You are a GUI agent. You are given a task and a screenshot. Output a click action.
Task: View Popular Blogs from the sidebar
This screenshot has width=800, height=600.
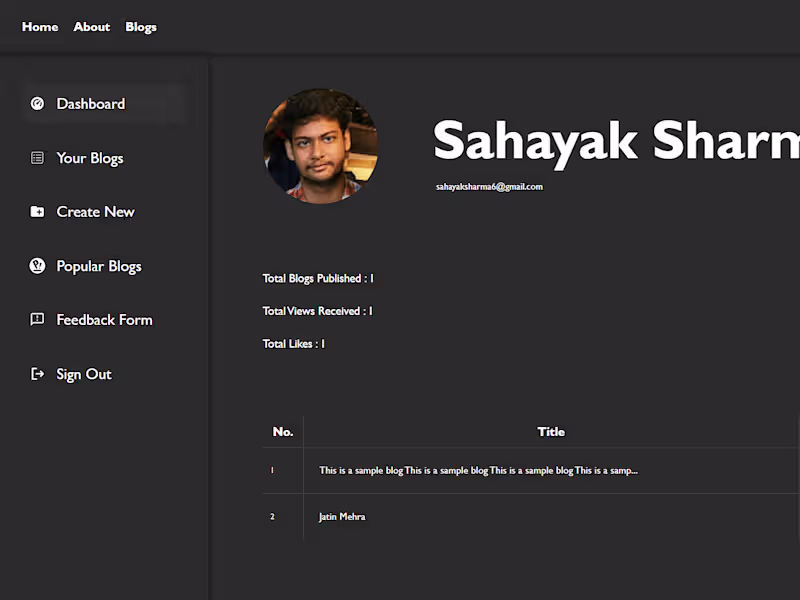point(99,266)
